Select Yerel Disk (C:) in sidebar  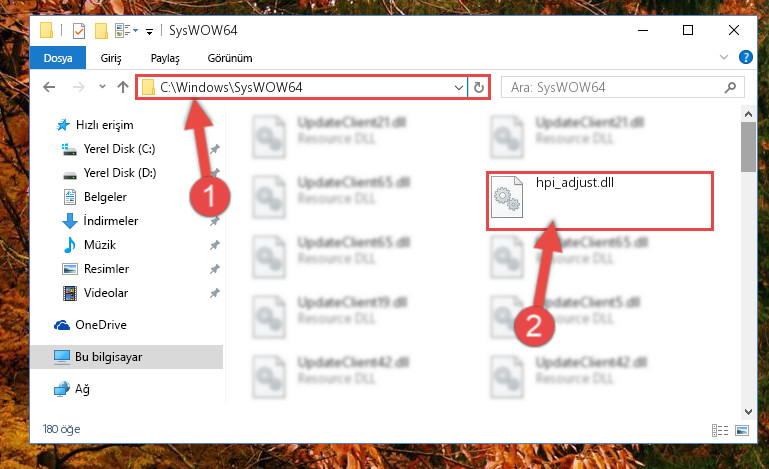click(x=119, y=149)
